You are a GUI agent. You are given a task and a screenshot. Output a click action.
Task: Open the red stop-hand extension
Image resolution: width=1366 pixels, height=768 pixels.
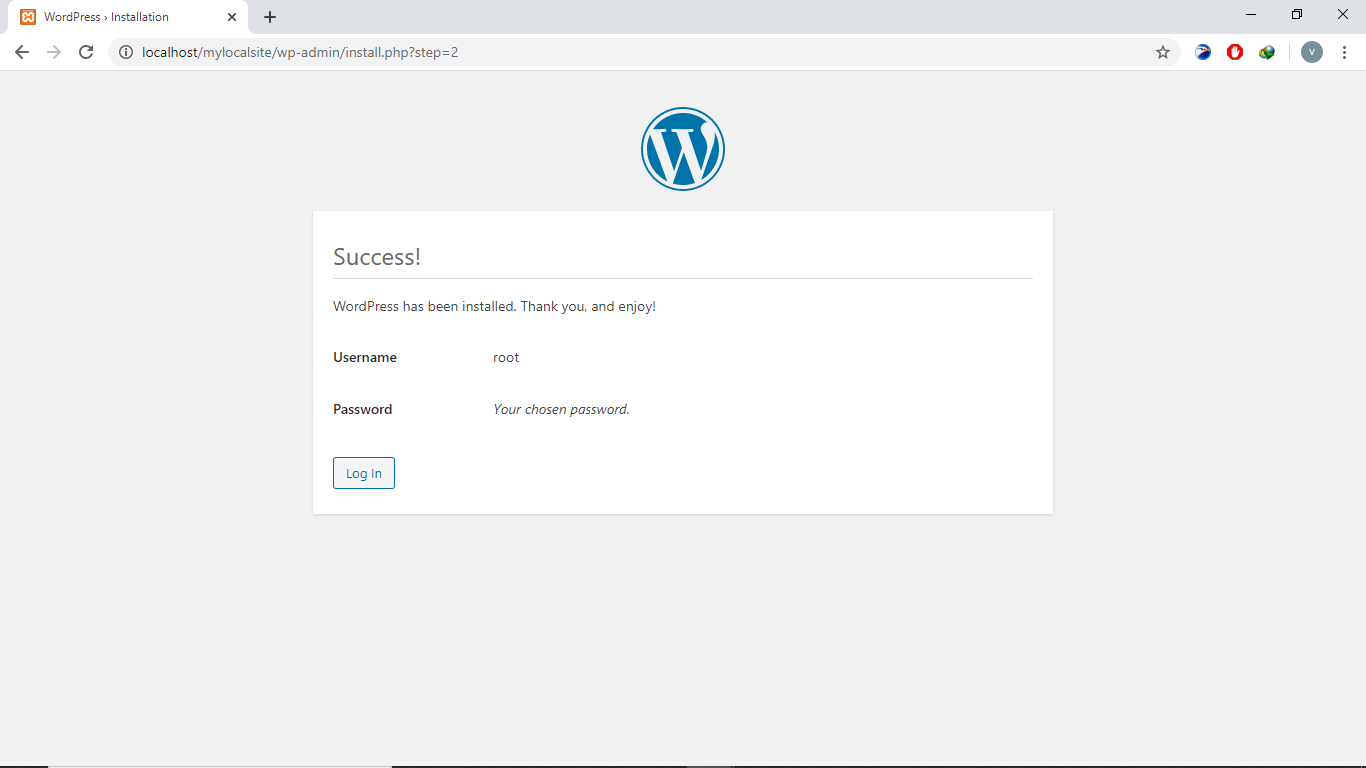[x=1235, y=52]
